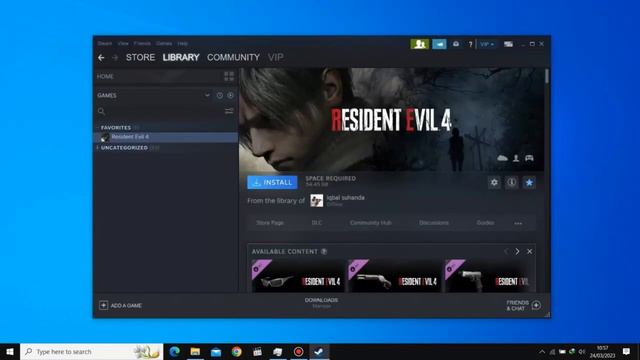Screen dimensions: 640x360
Task: Open the blue announcements megaphone icon
Action: [x=439, y=44]
